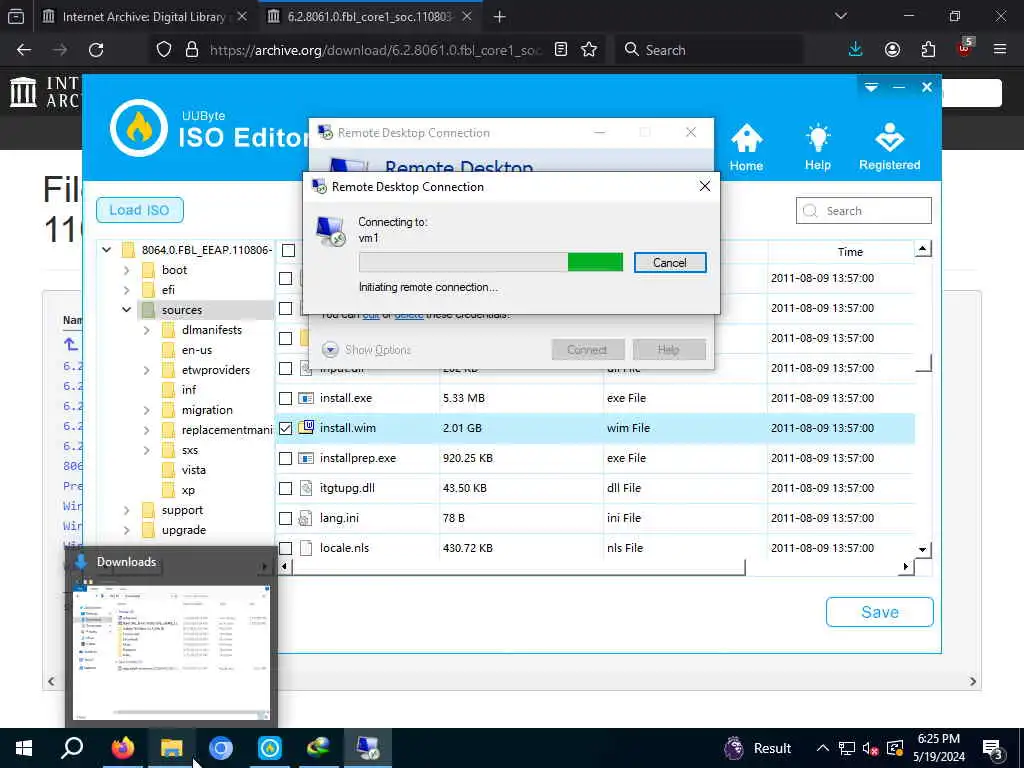1024x768 pixels.
Task: Check the itgtupg.dll checkbox
Action: (x=285, y=488)
